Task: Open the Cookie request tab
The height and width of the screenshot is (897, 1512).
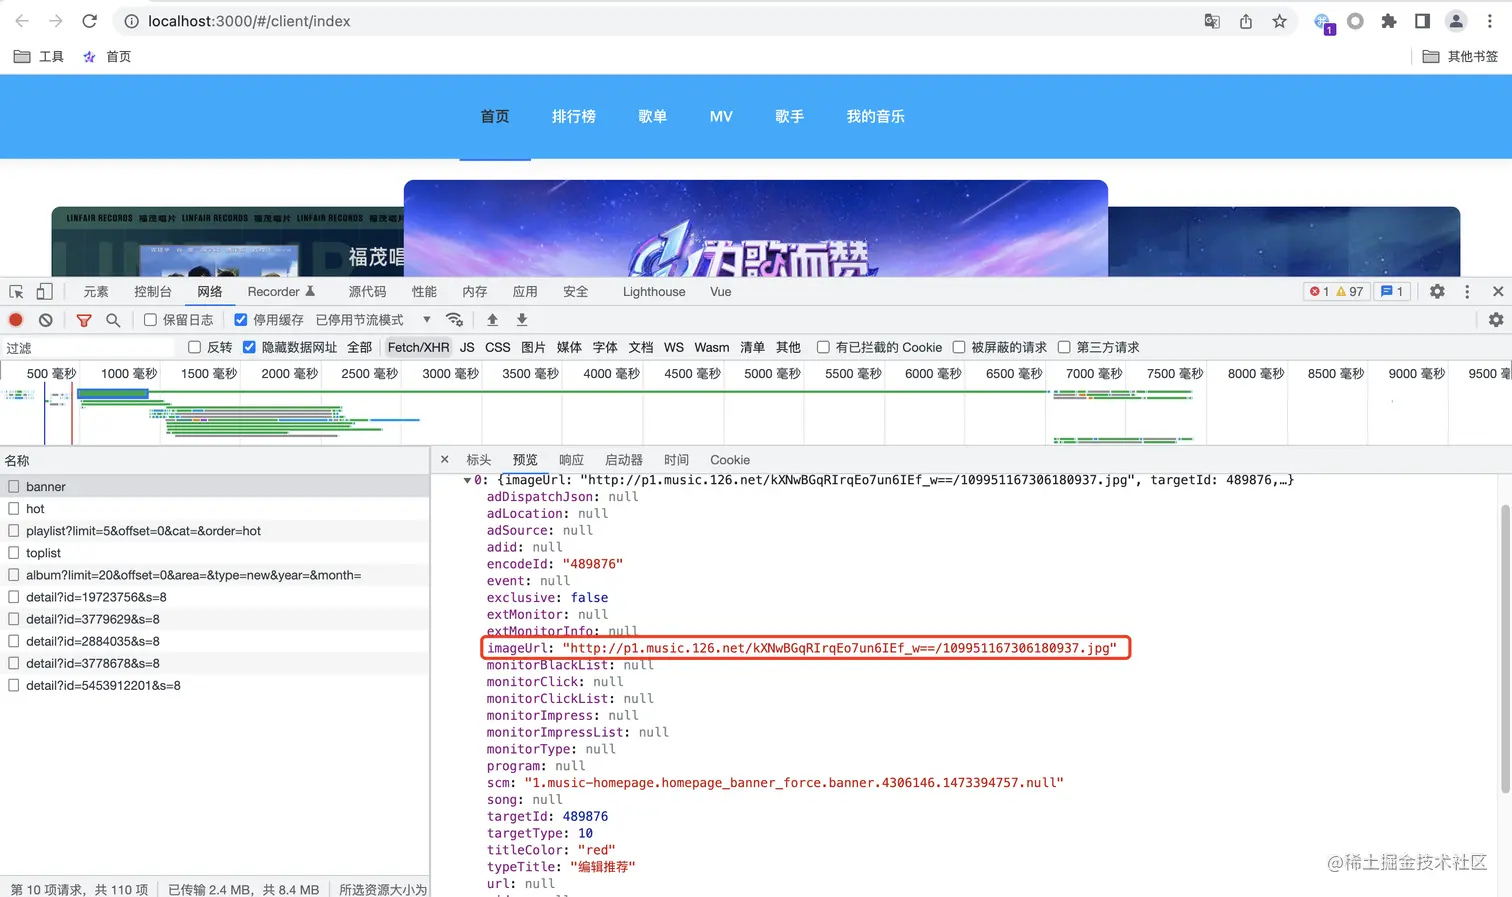Action: 730,460
